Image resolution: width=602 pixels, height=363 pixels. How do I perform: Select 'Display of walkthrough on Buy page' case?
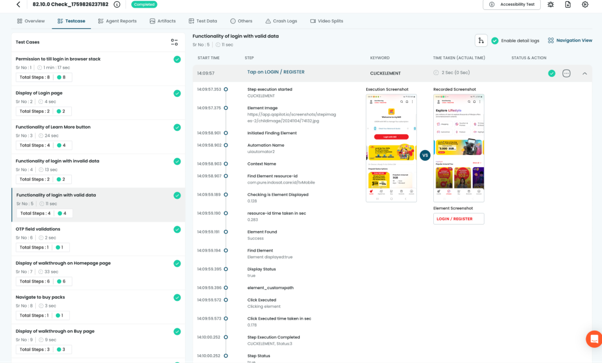(x=98, y=340)
